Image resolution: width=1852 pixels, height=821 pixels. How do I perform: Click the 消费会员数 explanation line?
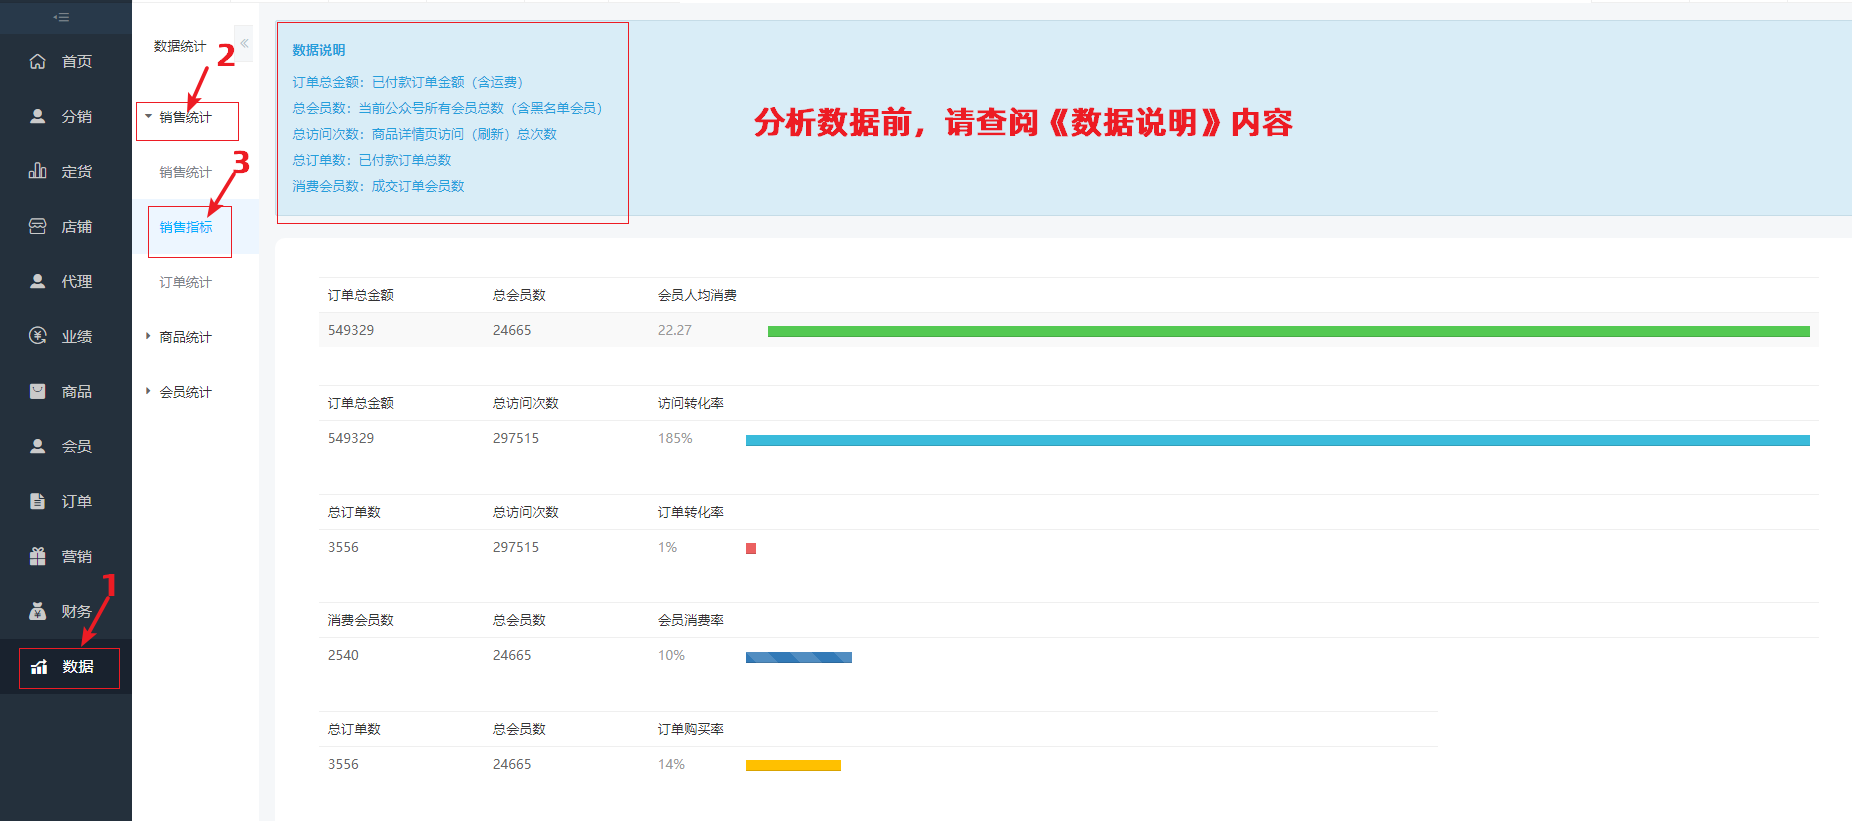tap(379, 186)
